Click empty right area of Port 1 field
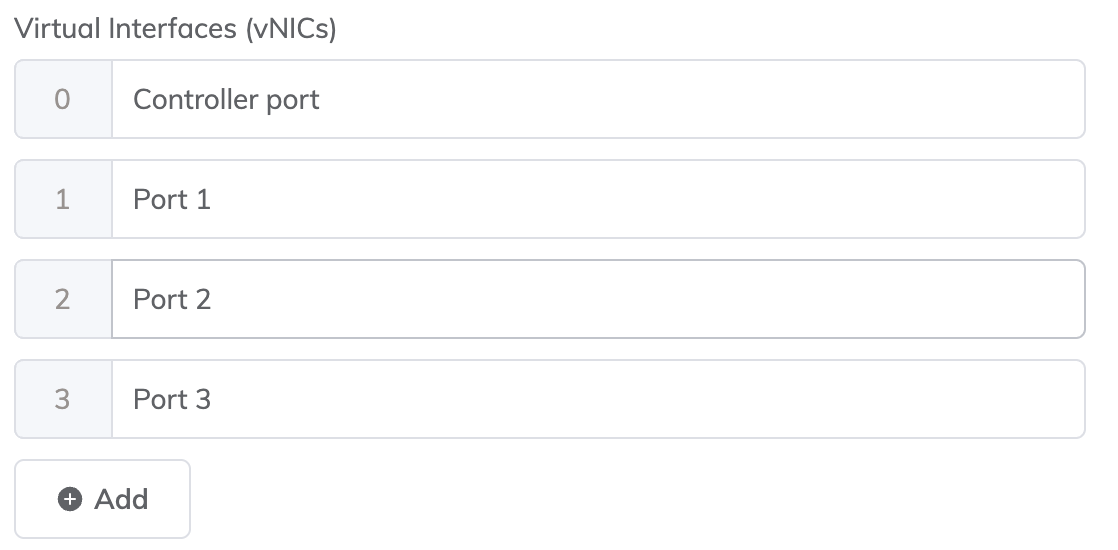 850,199
